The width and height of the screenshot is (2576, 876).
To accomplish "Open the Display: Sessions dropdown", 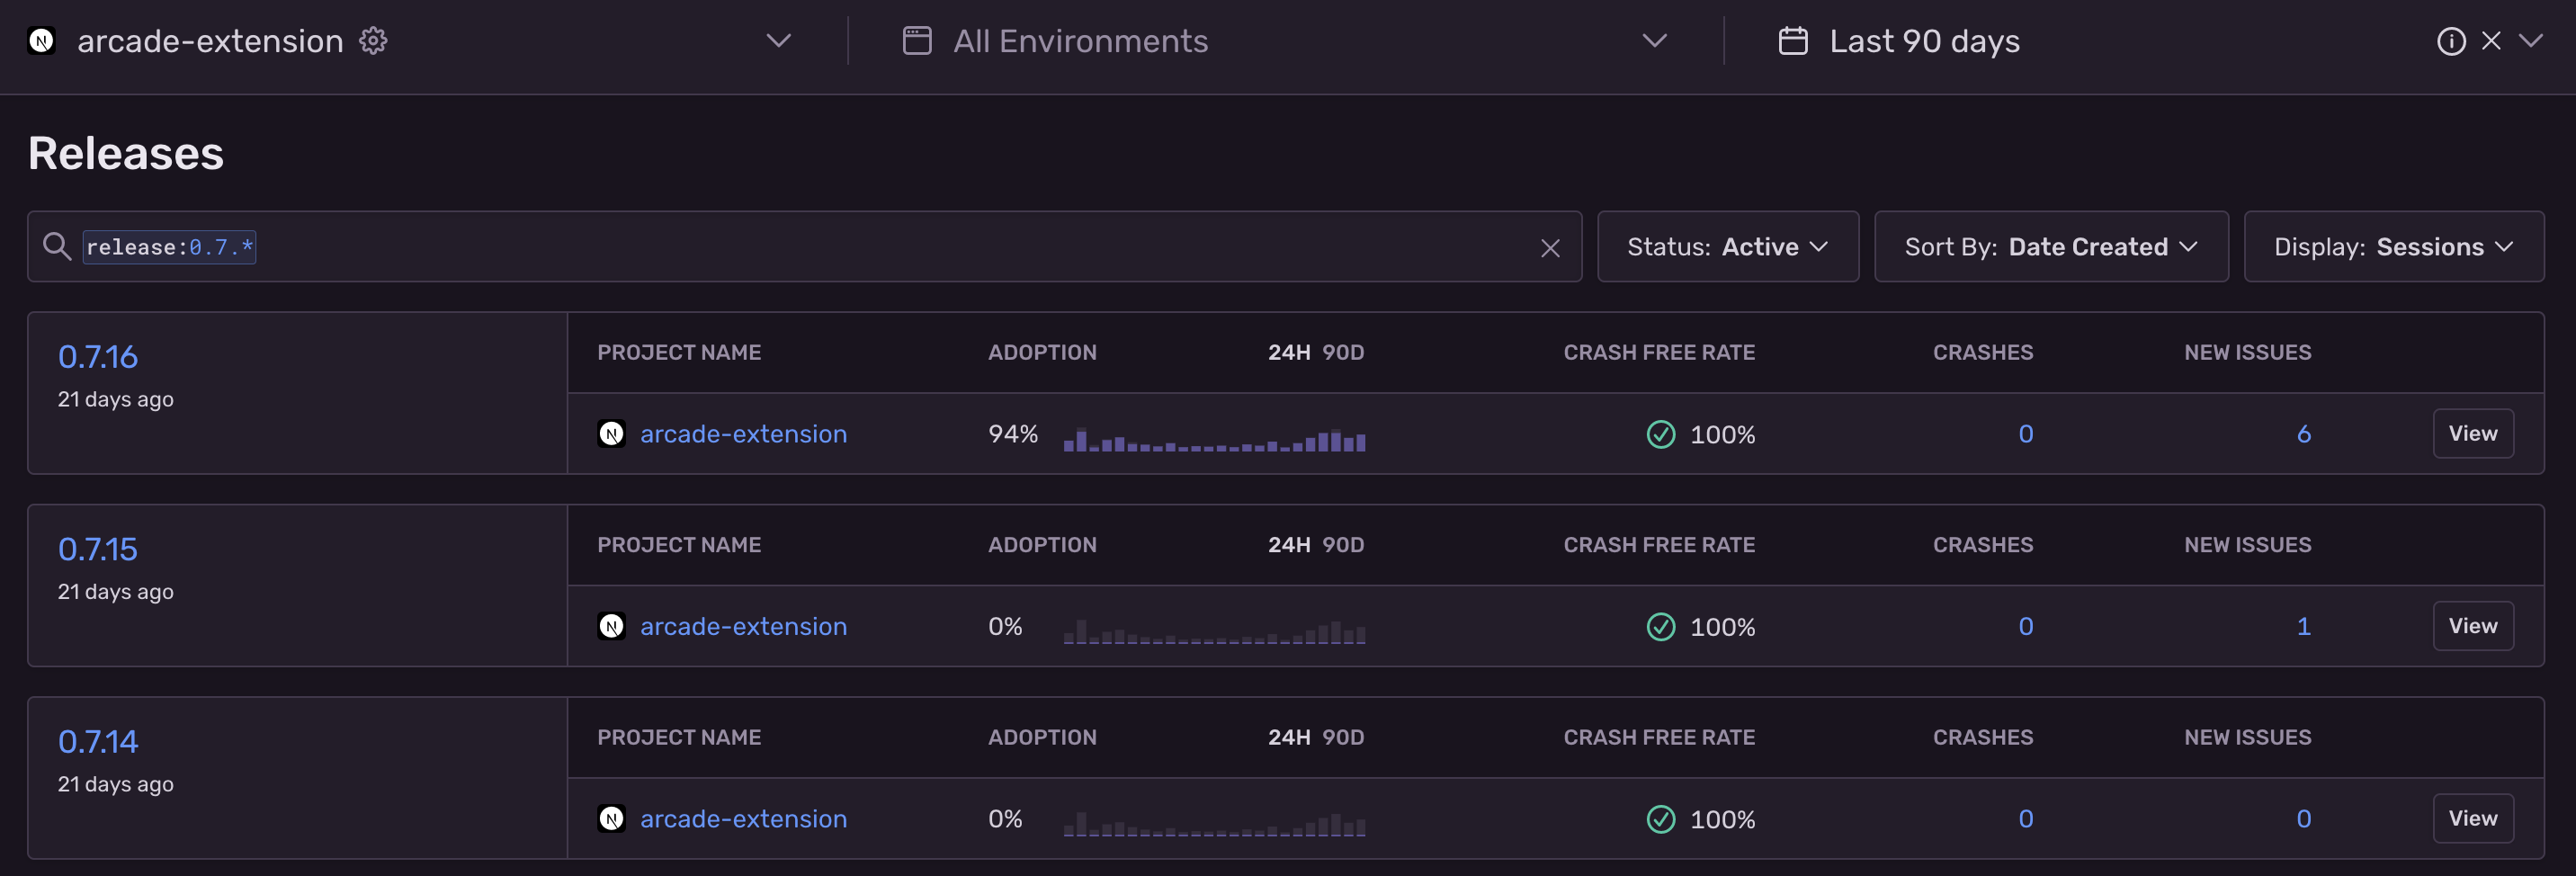I will [2393, 247].
